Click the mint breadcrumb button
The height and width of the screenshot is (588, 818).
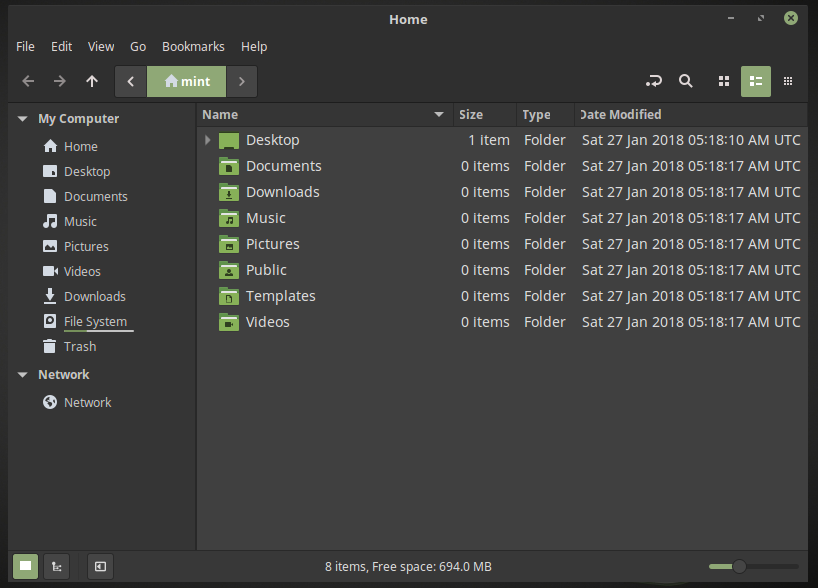[x=186, y=81]
